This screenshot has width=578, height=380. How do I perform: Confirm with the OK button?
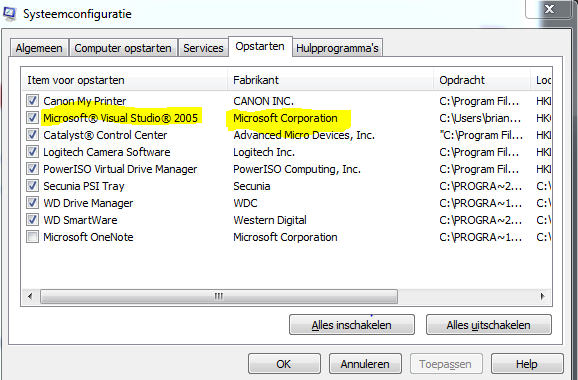284,364
